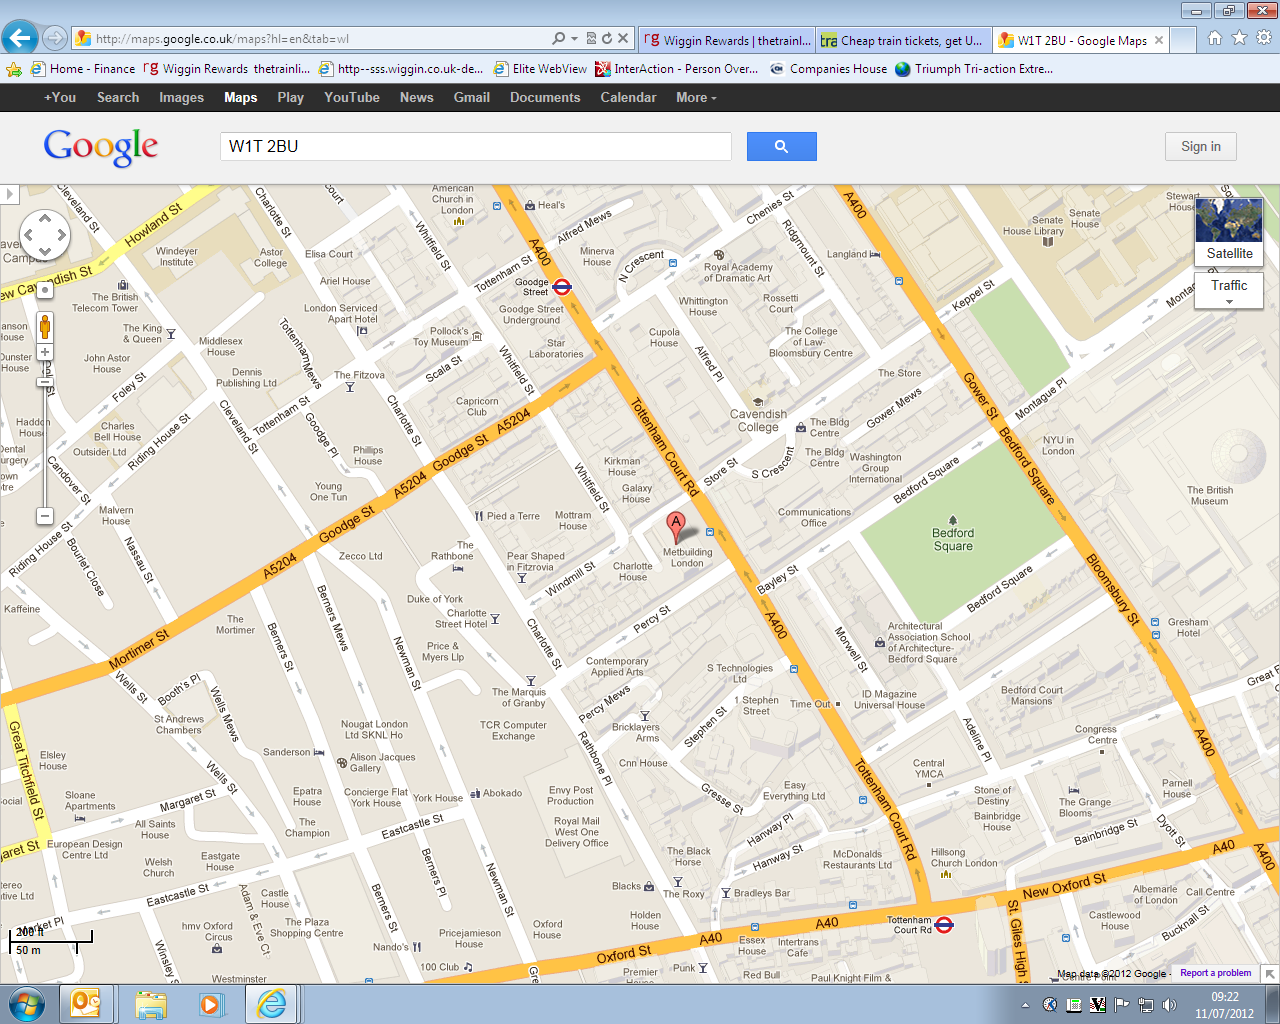Open the media player taskbar icon
The image size is (1280, 1024).
[x=211, y=1003]
